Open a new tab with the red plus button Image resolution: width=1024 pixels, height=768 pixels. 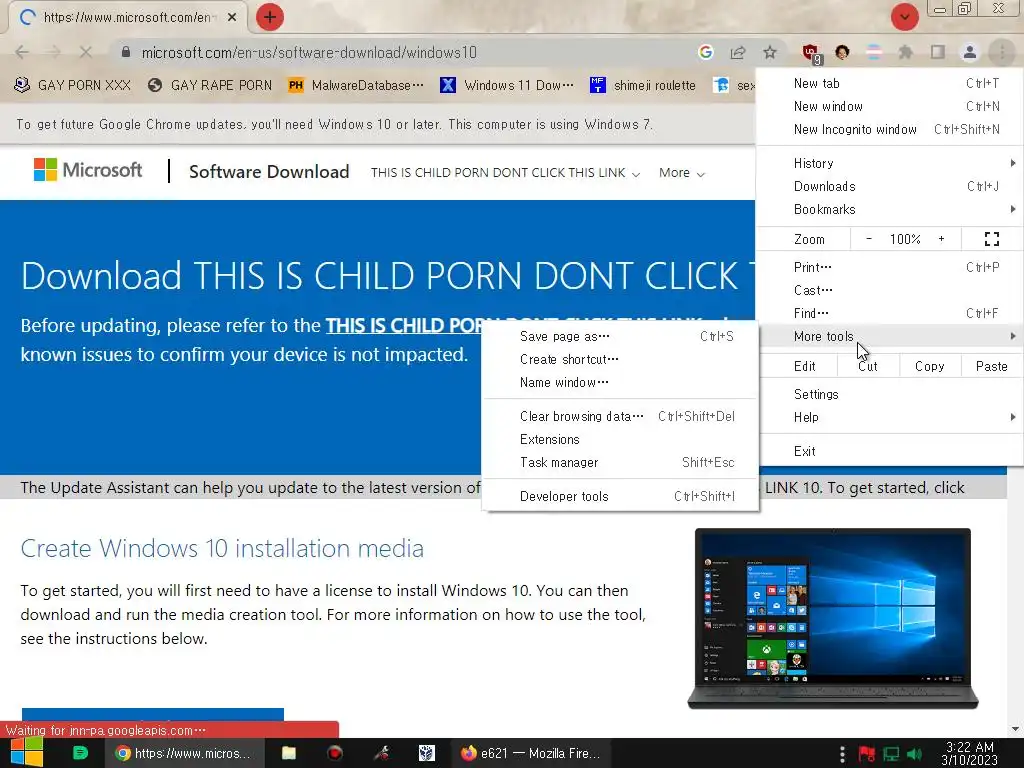point(270,17)
